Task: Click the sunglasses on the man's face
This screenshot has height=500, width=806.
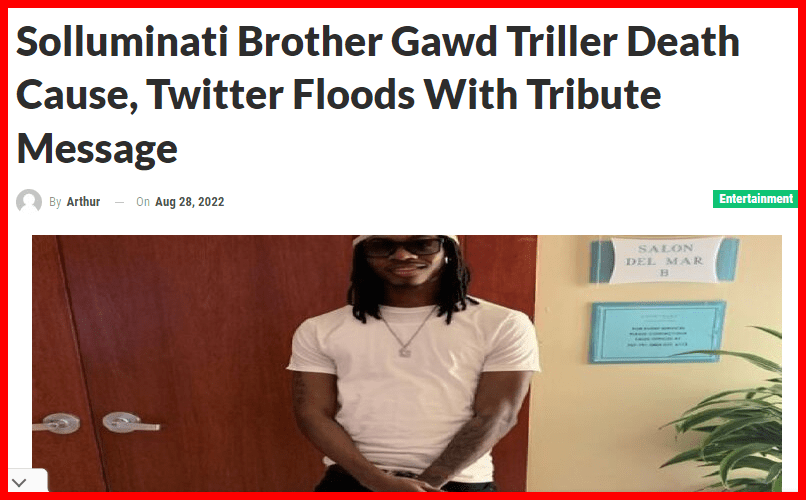Action: tap(402, 247)
